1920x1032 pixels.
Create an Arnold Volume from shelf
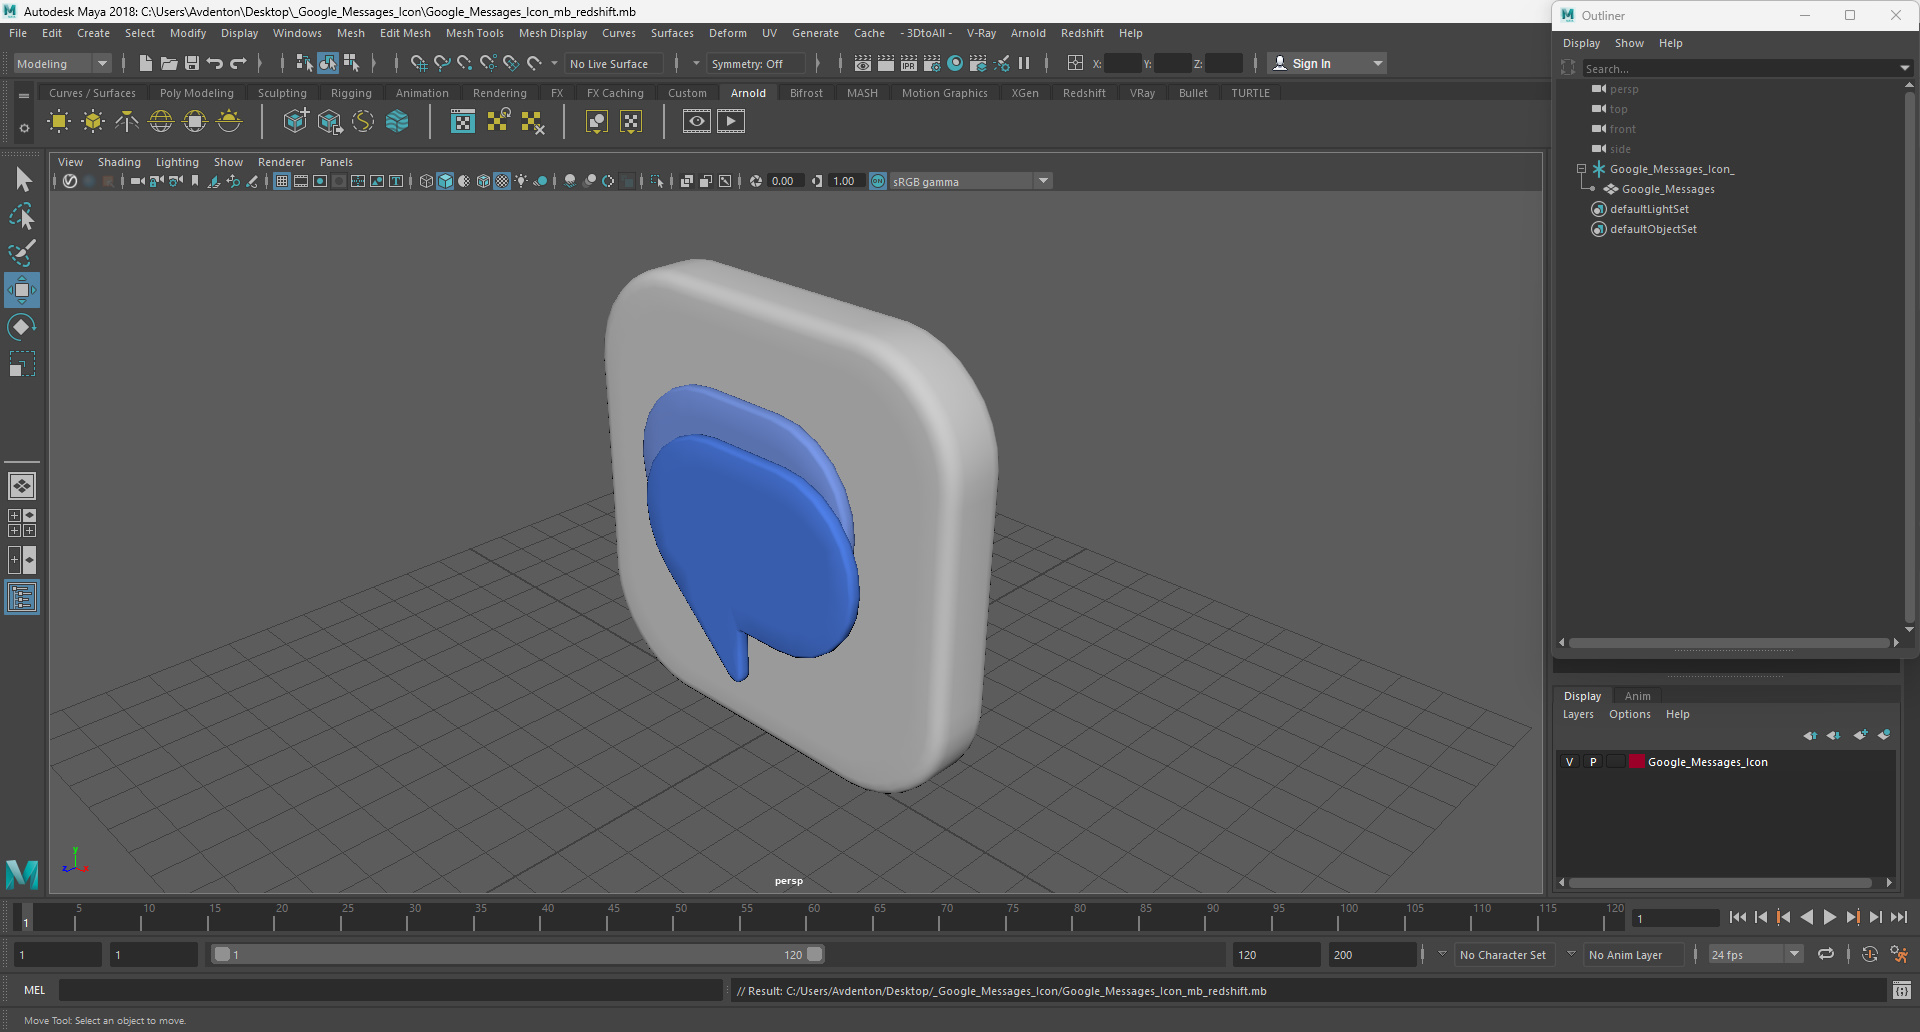tap(397, 122)
